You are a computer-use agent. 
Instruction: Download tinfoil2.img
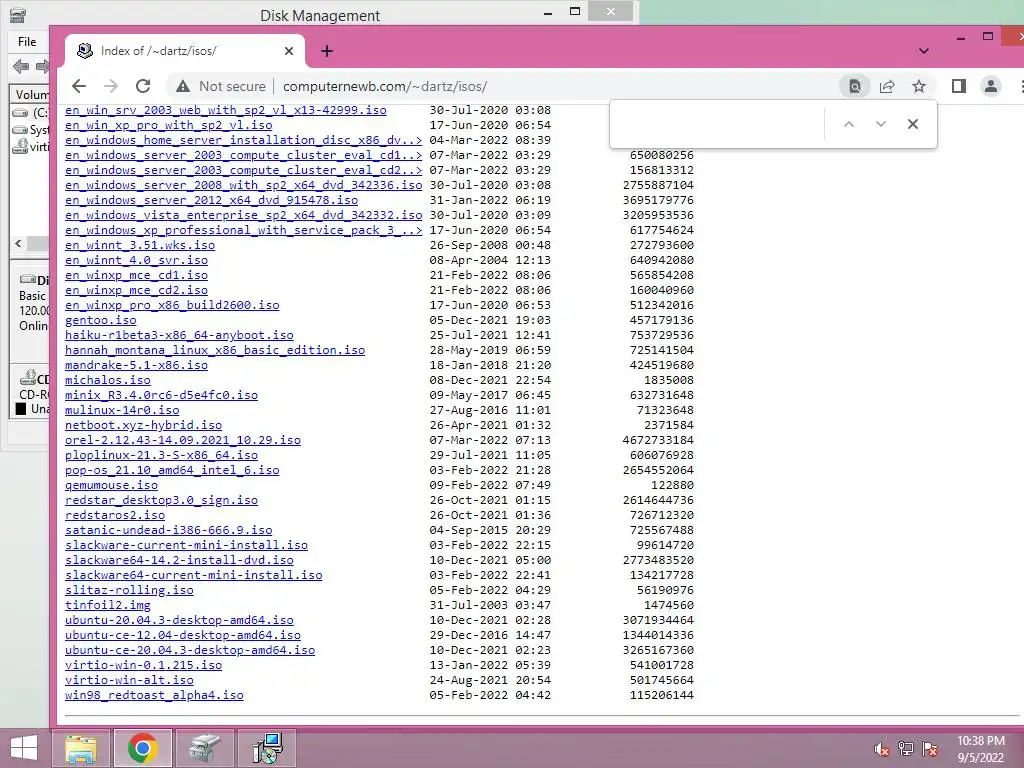click(x=107, y=605)
